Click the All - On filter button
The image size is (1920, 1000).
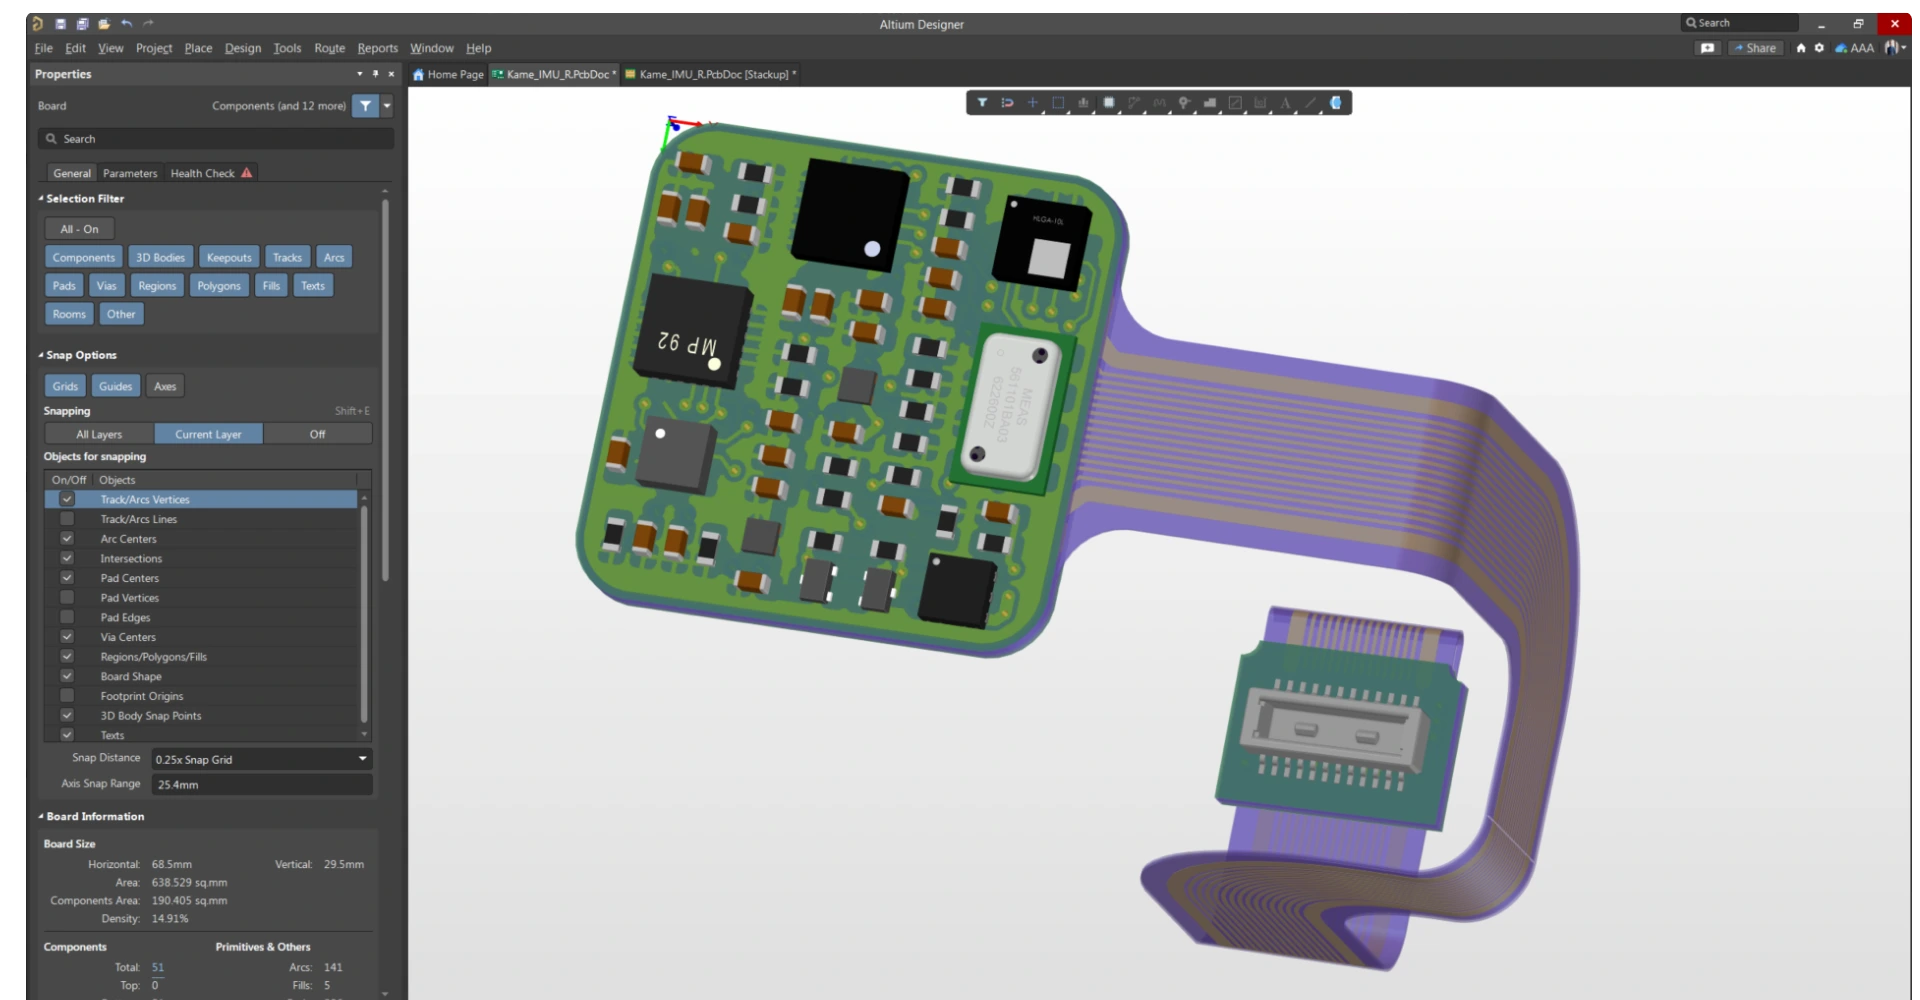[79, 229]
